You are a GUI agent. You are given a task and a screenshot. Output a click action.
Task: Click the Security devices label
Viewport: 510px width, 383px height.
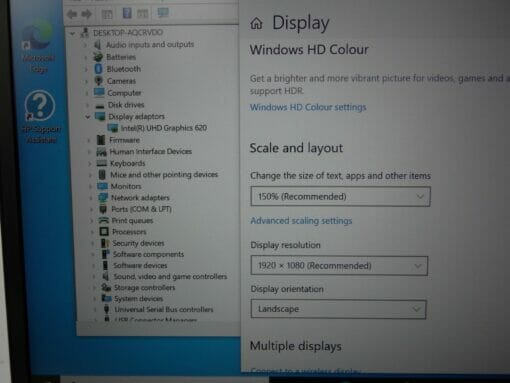point(138,243)
